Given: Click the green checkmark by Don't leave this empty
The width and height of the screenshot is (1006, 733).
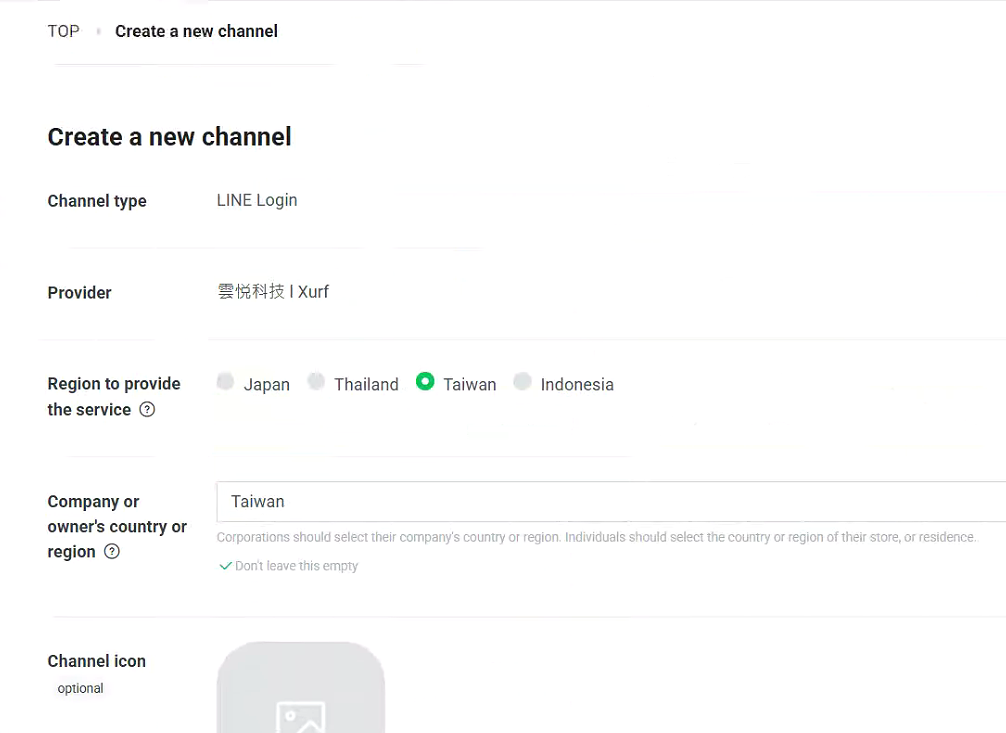Looking at the screenshot, I should (x=225, y=566).
